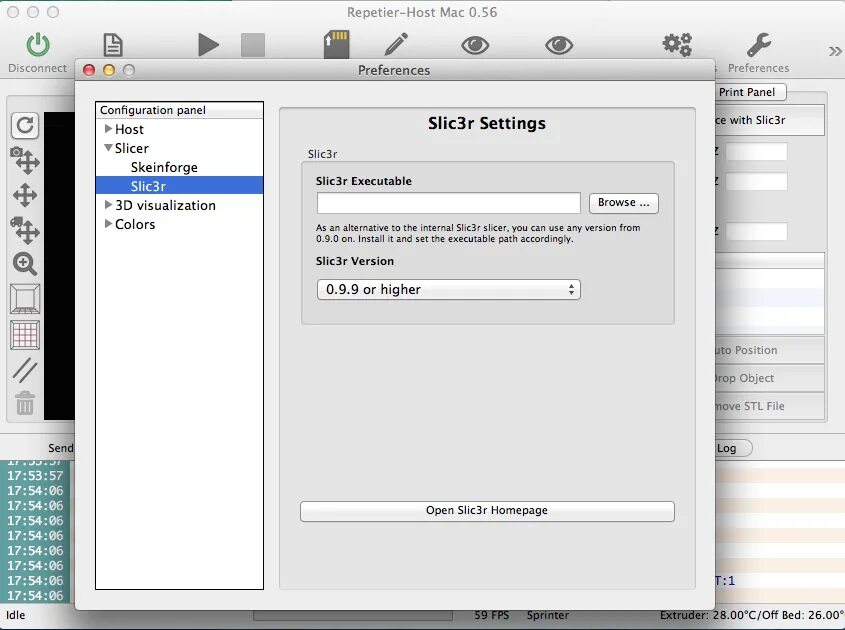Click the pencil edit toolbar icon
845x630 pixels.
click(396, 44)
